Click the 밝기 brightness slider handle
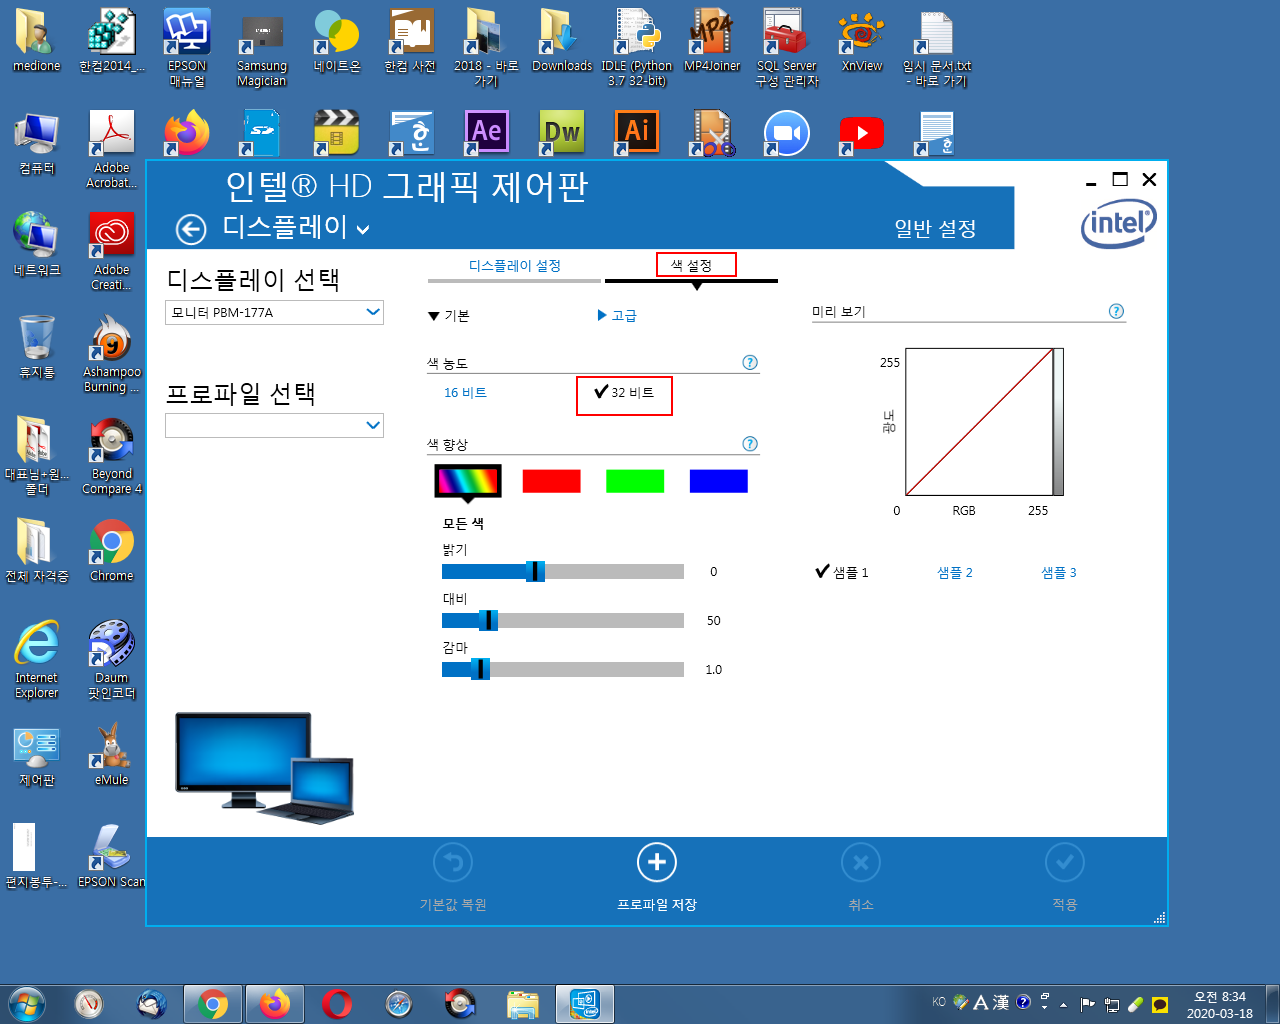Image resolution: width=1280 pixels, height=1024 pixels. coord(536,571)
